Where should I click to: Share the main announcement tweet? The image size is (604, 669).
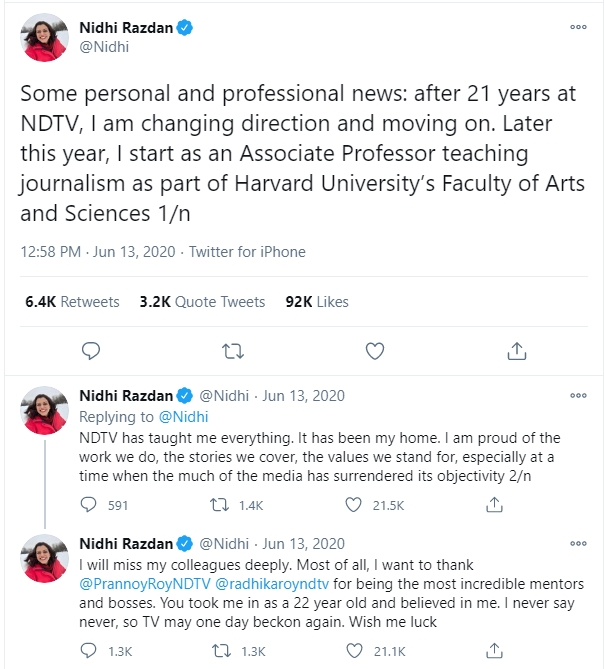(x=517, y=351)
